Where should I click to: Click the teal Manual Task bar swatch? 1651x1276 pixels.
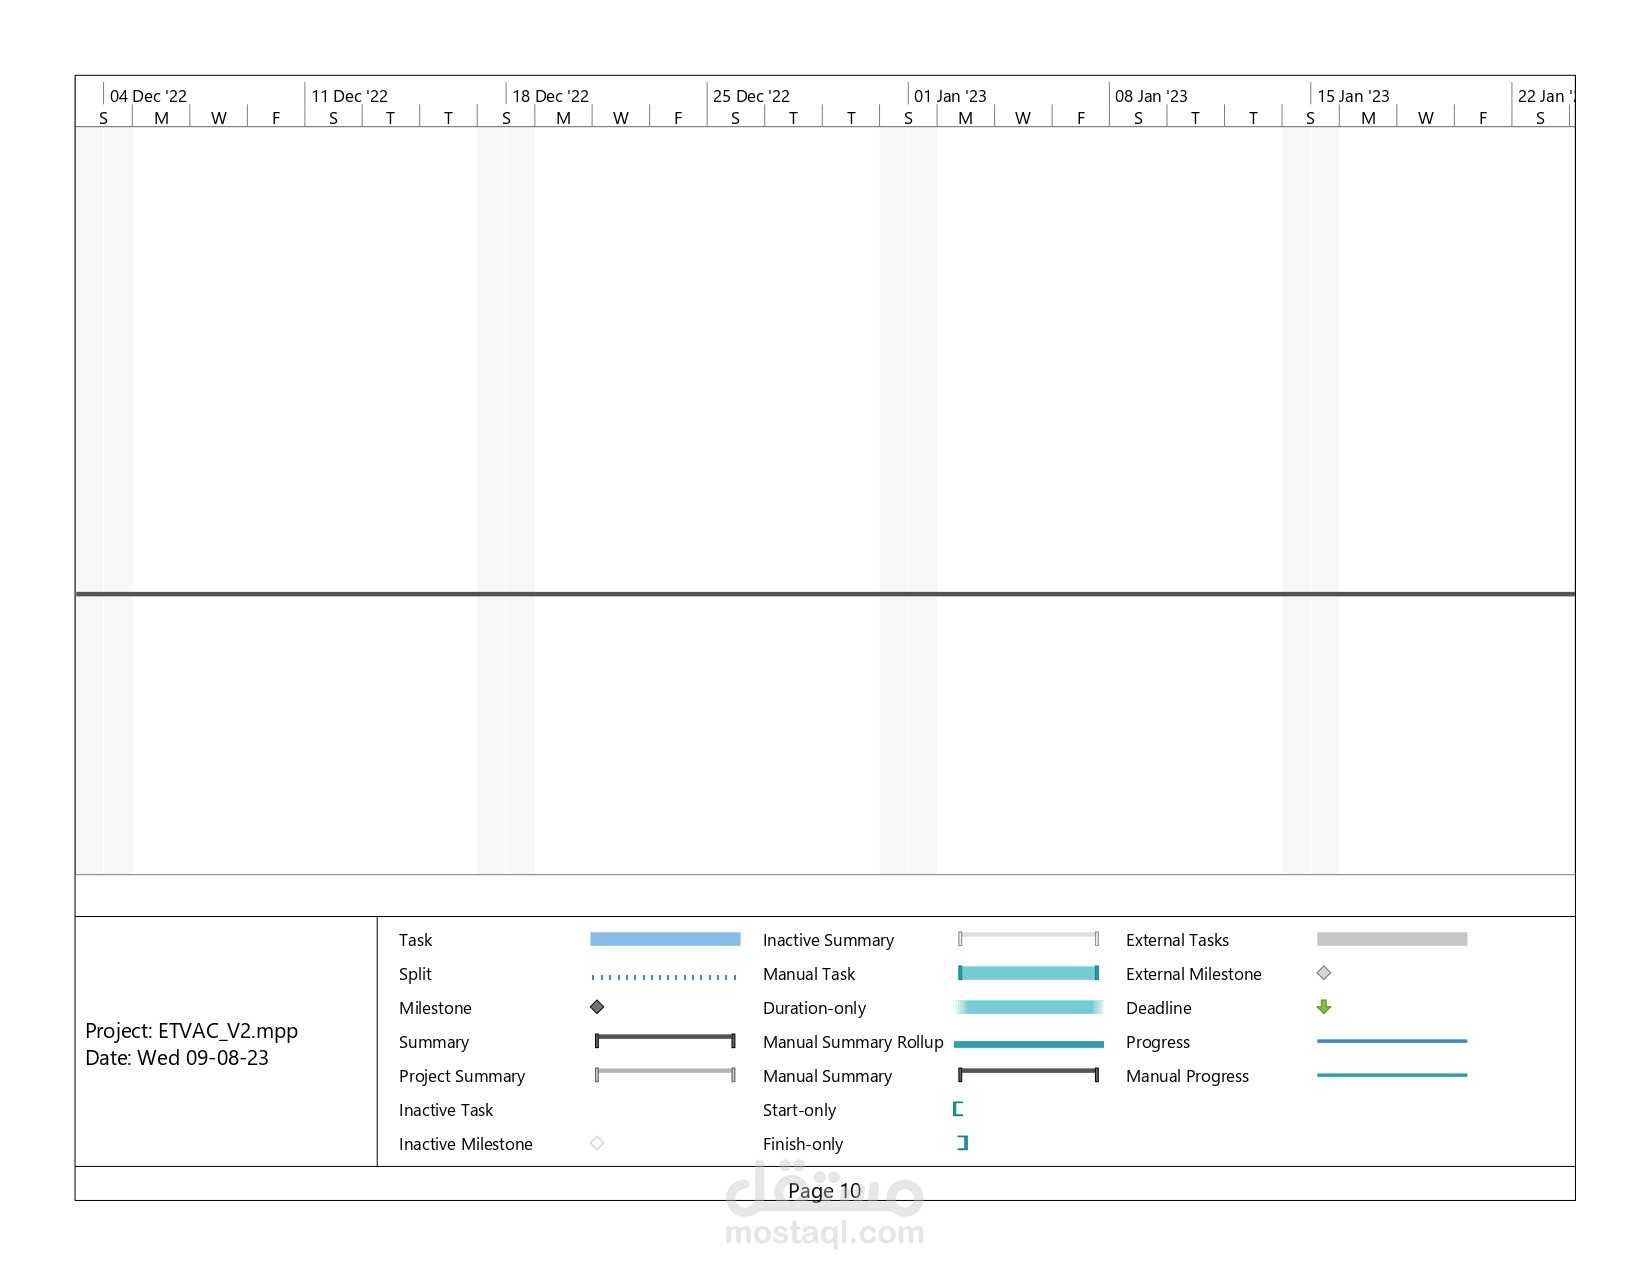click(1028, 973)
